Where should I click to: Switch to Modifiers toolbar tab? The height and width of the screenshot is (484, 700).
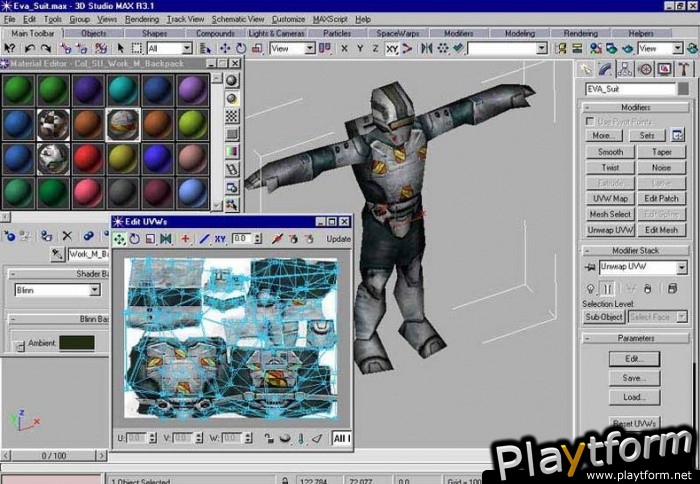tap(458, 33)
